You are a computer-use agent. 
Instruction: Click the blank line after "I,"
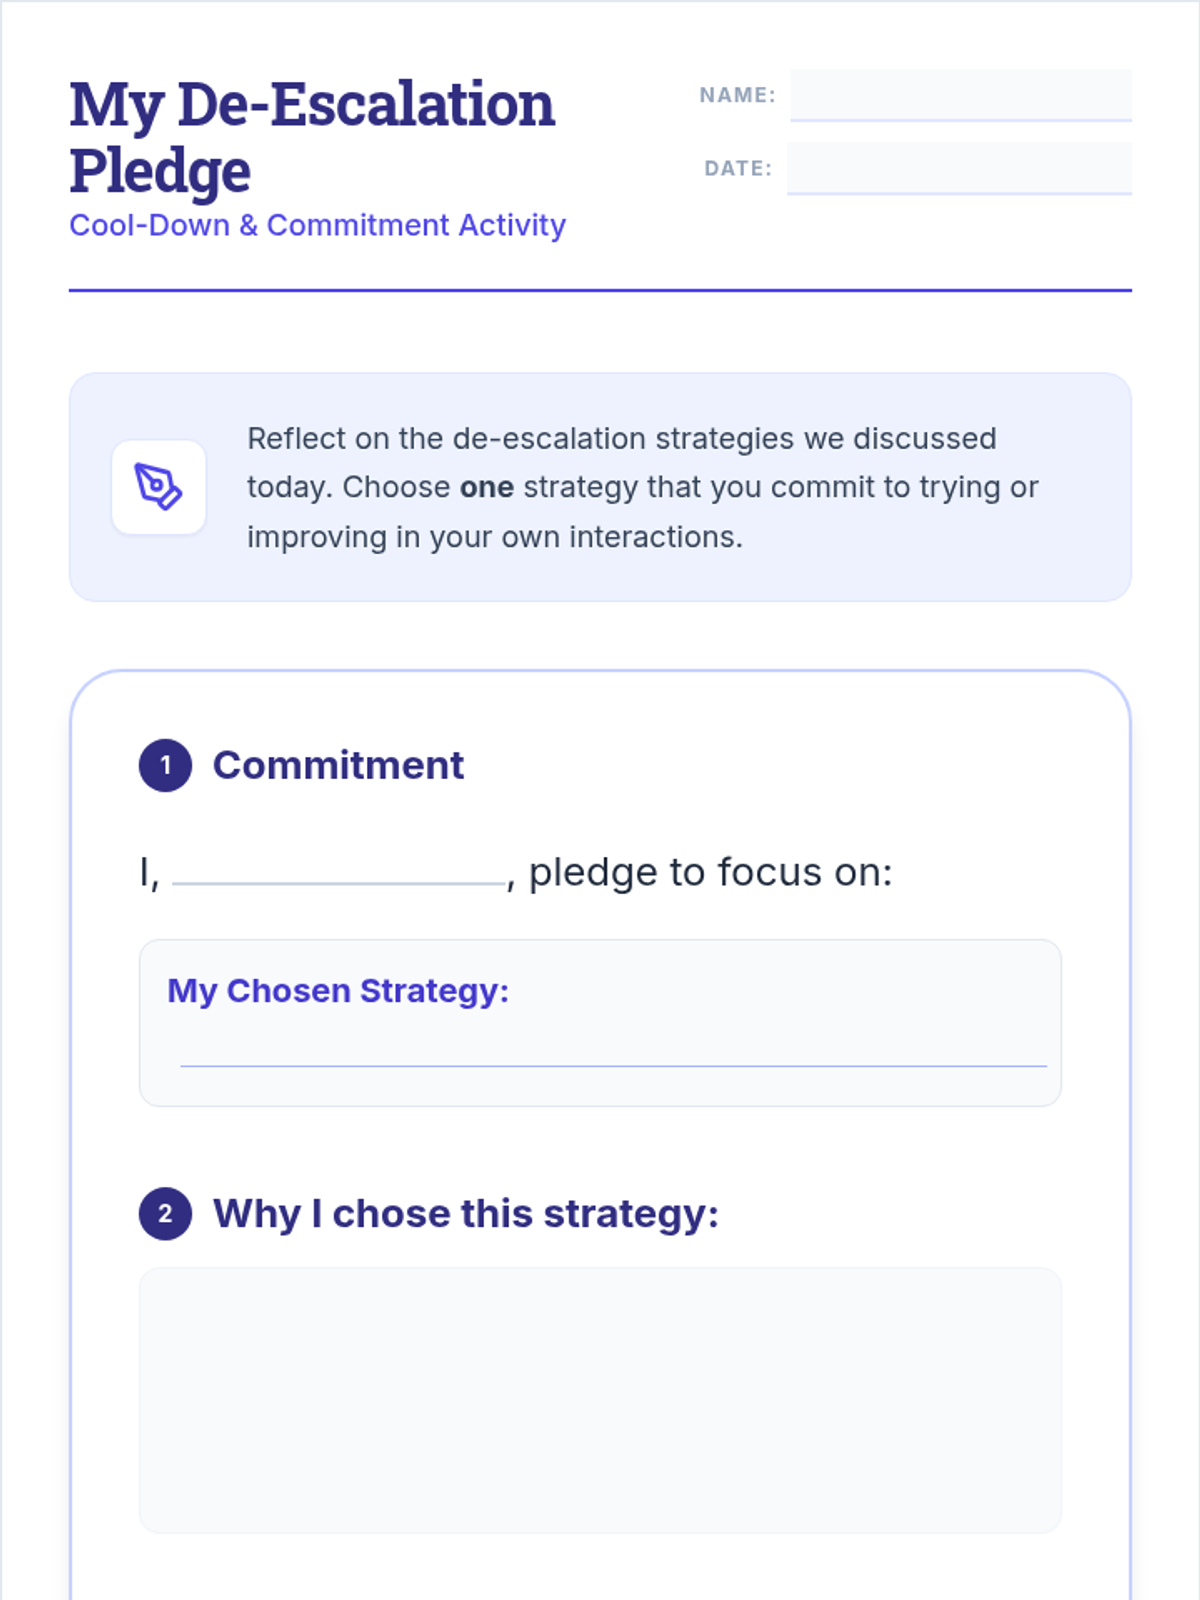pyautogui.click(x=339, y=874)
